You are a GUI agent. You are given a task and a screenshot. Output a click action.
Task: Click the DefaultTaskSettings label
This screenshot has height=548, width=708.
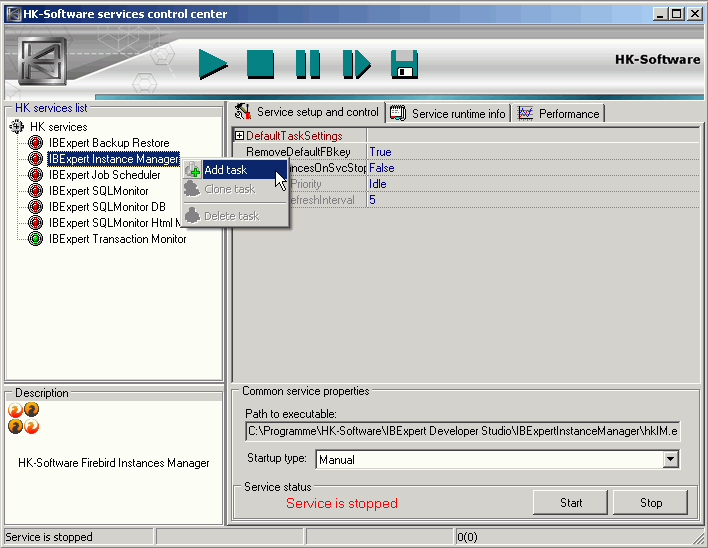[x=294, y=135]
